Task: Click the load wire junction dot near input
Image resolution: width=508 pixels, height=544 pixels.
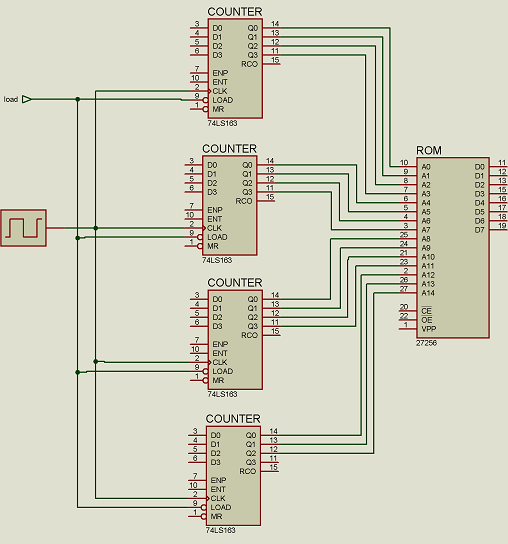Action: coord(77,99)
